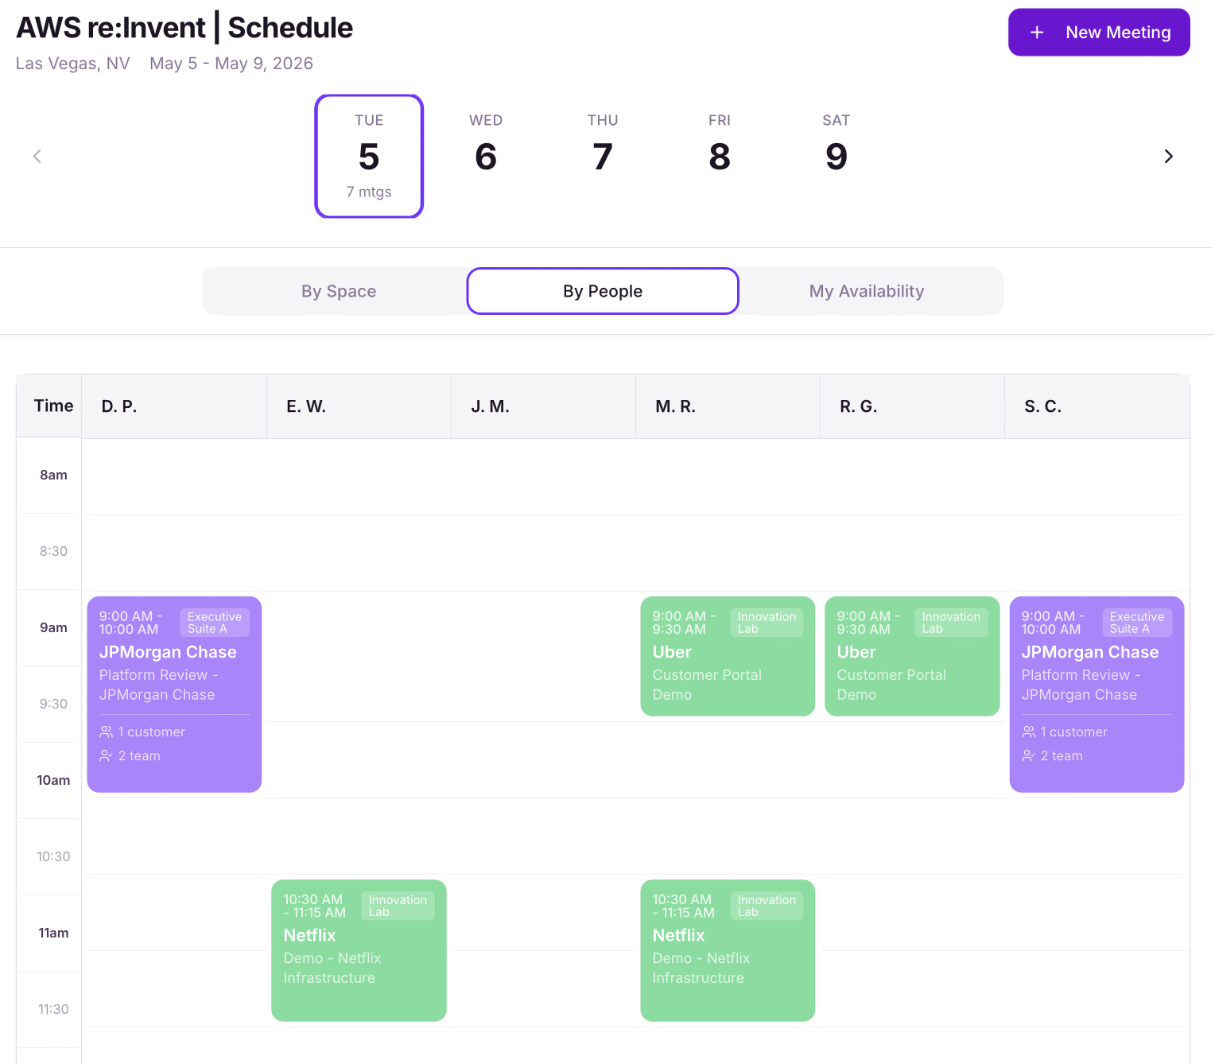Click the Innovation Lab badge on Uber's M.R. card

766,622
